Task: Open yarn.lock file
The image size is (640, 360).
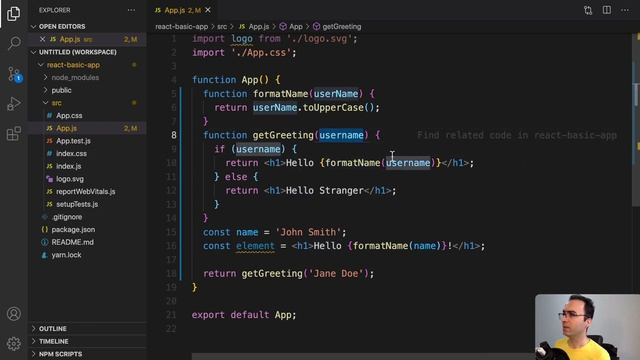Action: click(x=66, y=255)
